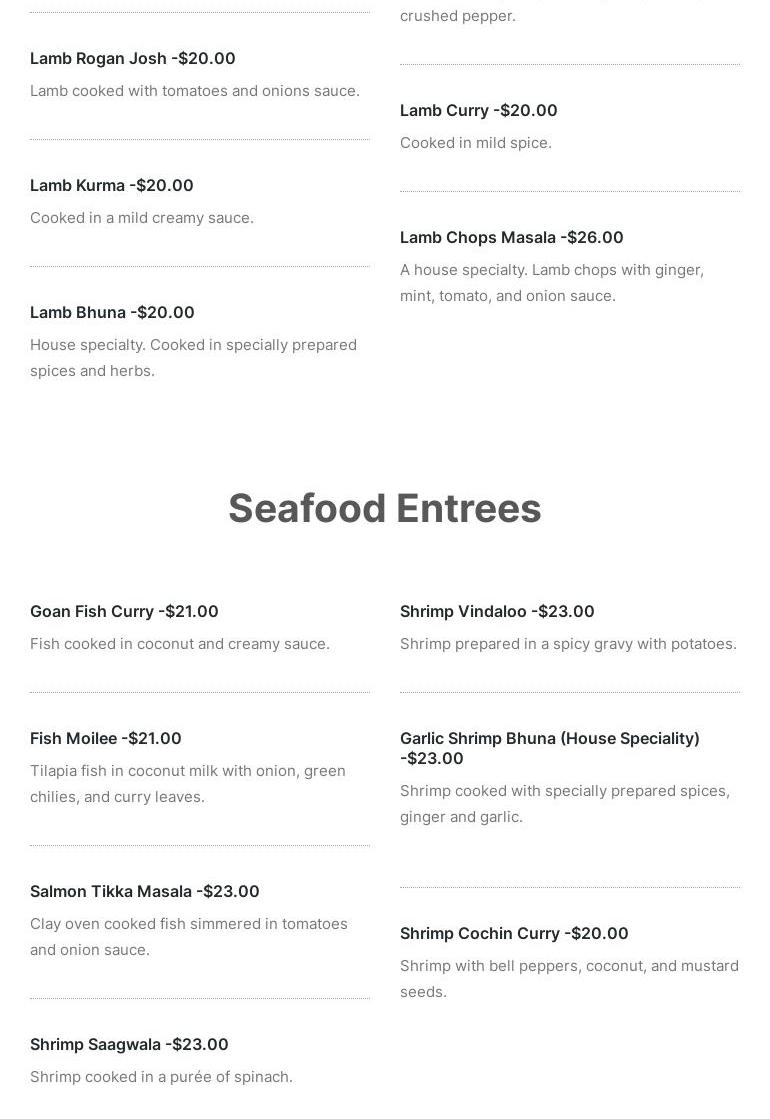This screenshot has height=1119, width=770.
Task: Open the Lamb Kurma item
Action: [x=111, y=186]
